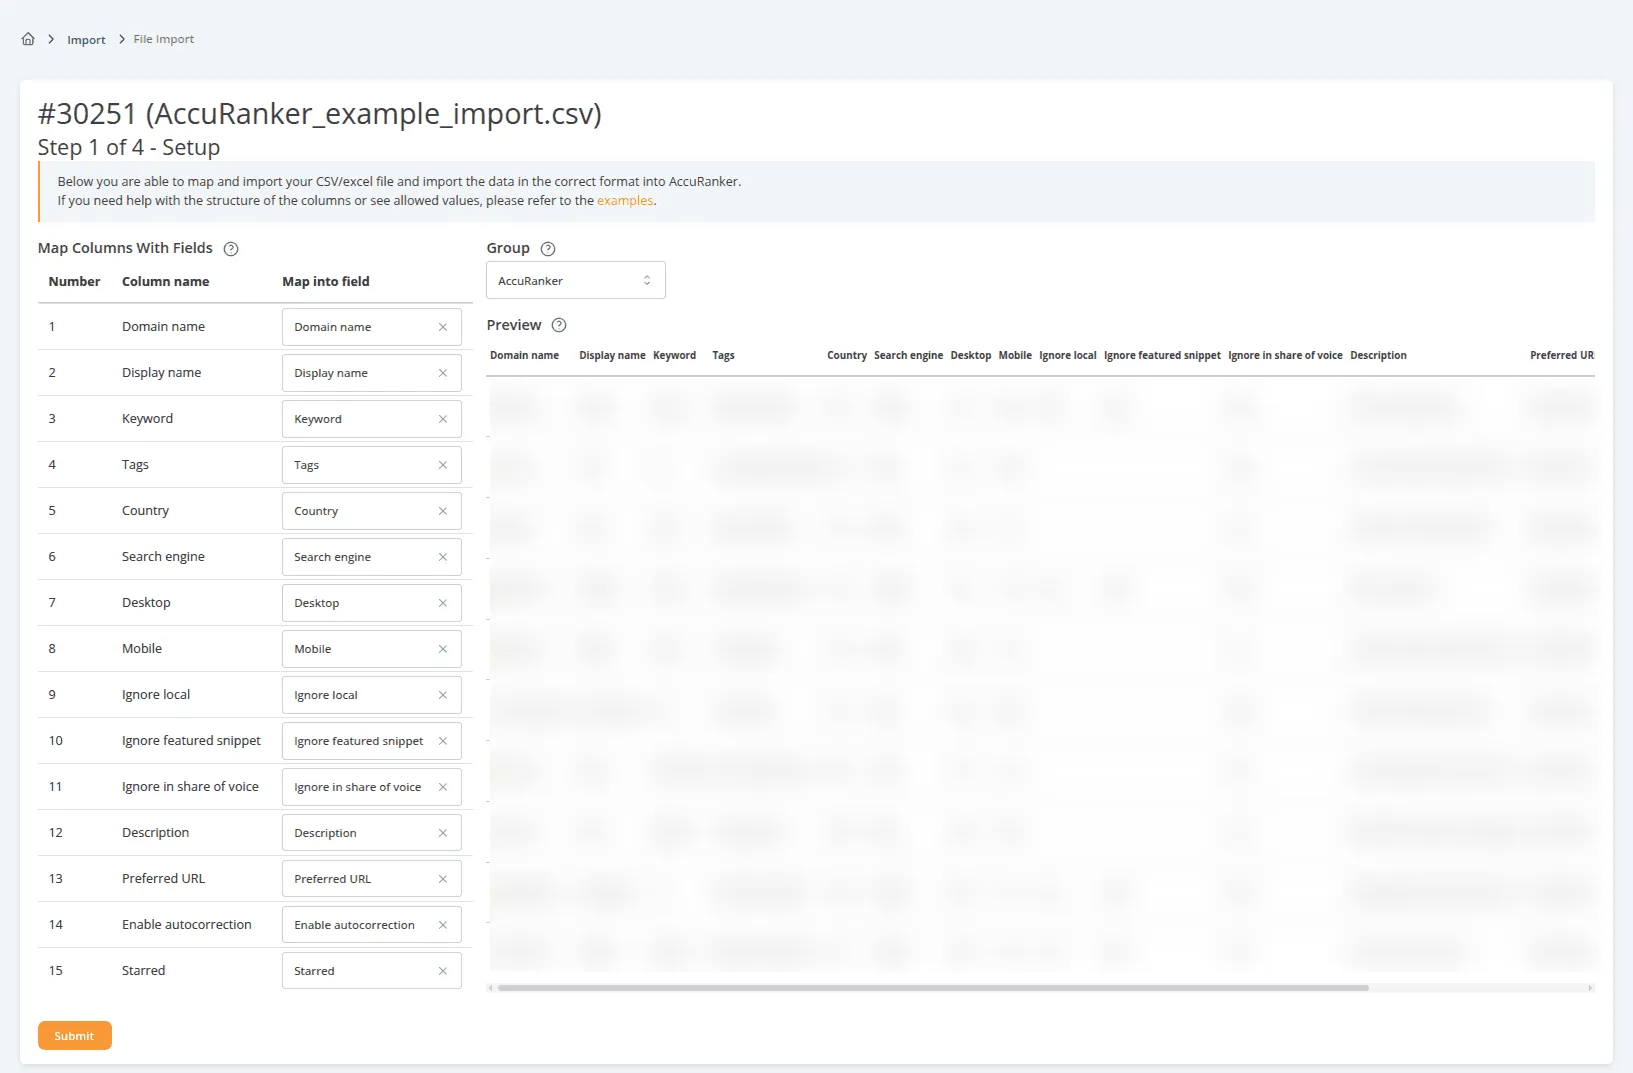Clear the Preferred URL field mapping

click(443, 879)
